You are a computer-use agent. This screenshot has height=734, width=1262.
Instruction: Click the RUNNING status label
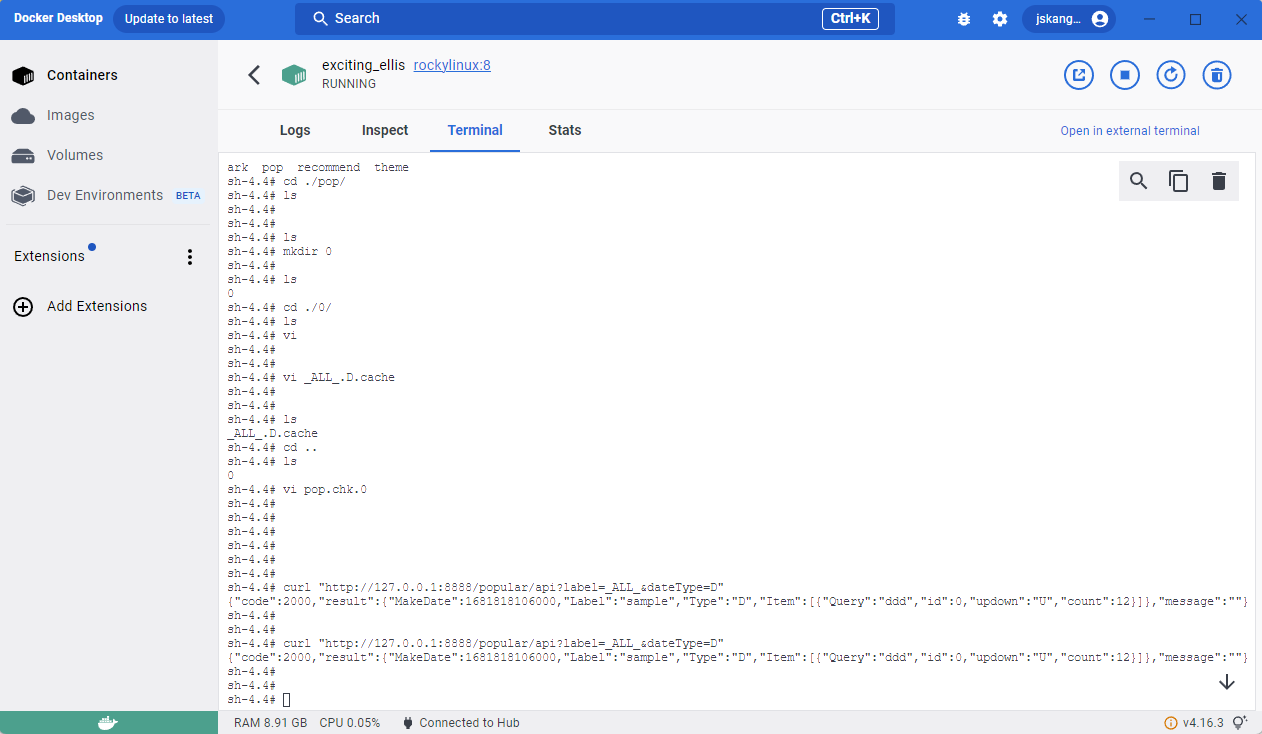point(349,84)
